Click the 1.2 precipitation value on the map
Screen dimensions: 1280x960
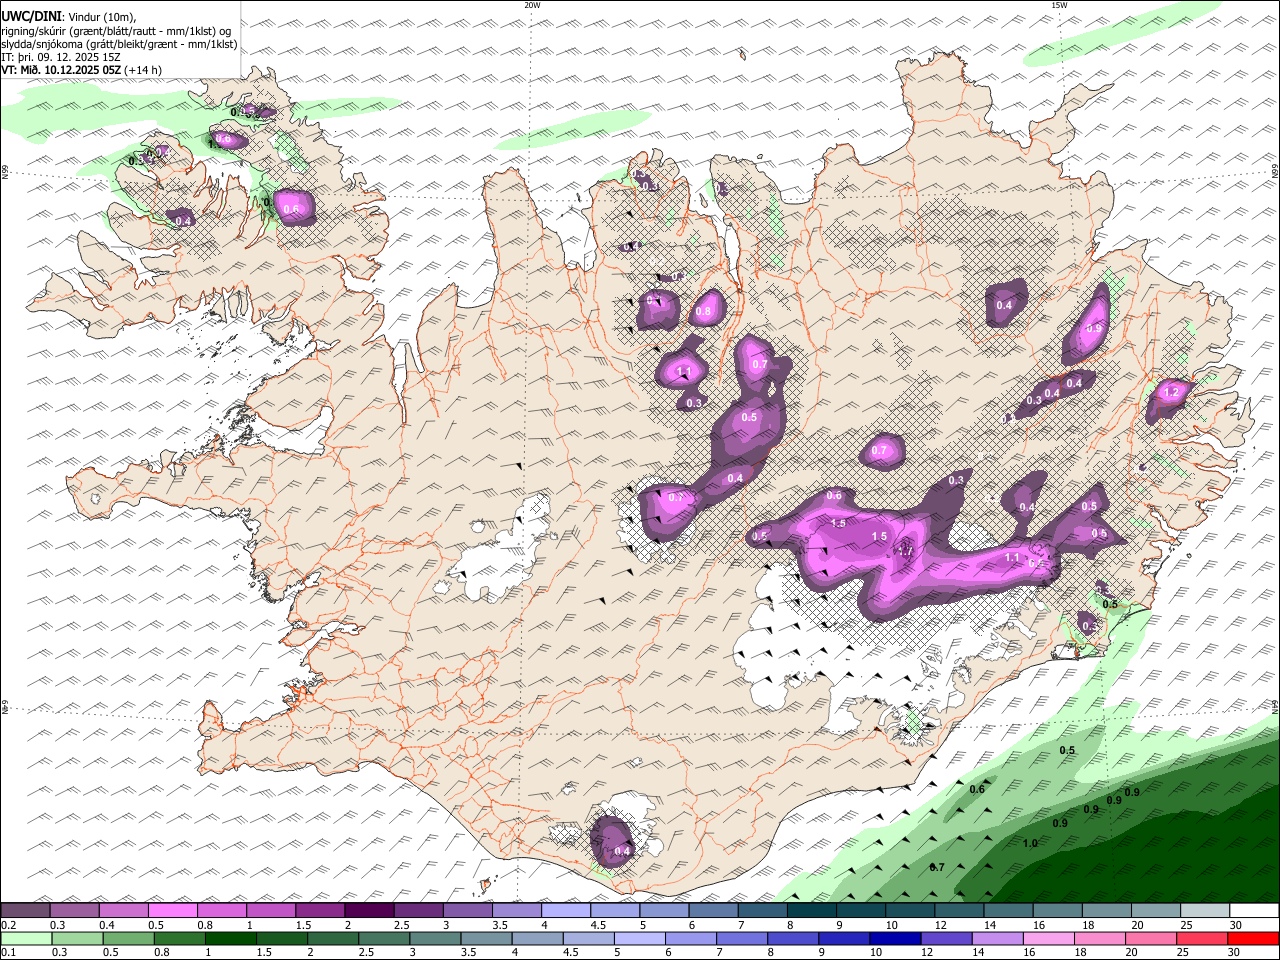click(1172, 393)
